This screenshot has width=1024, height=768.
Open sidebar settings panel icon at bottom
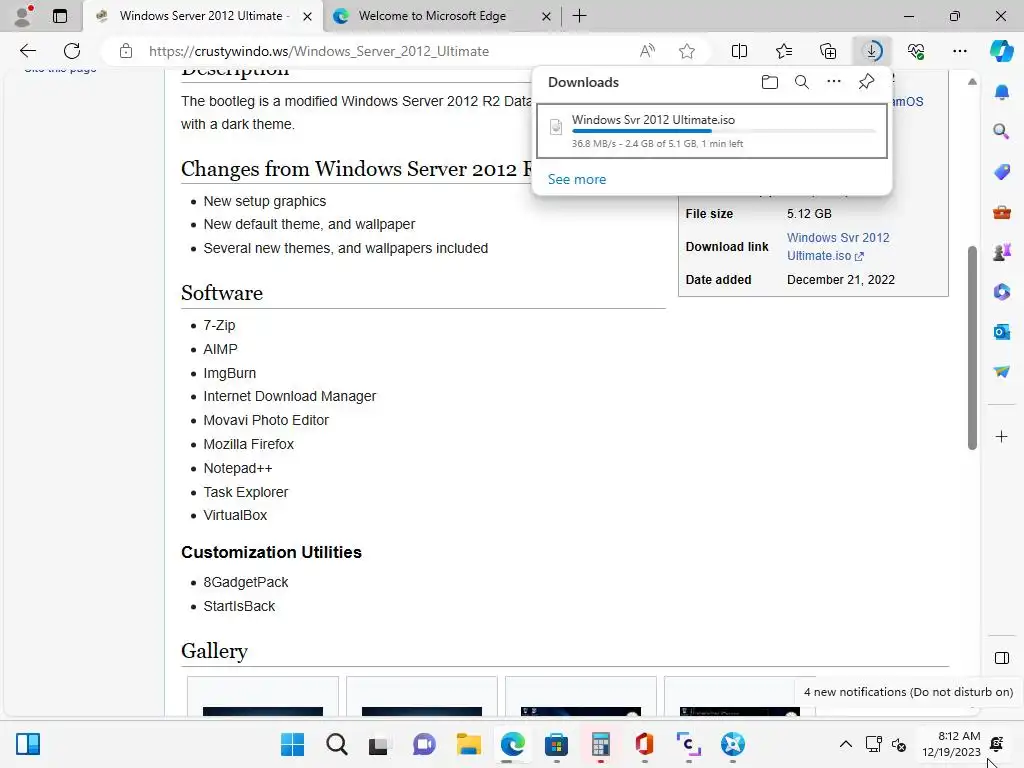click(1001, 658)
